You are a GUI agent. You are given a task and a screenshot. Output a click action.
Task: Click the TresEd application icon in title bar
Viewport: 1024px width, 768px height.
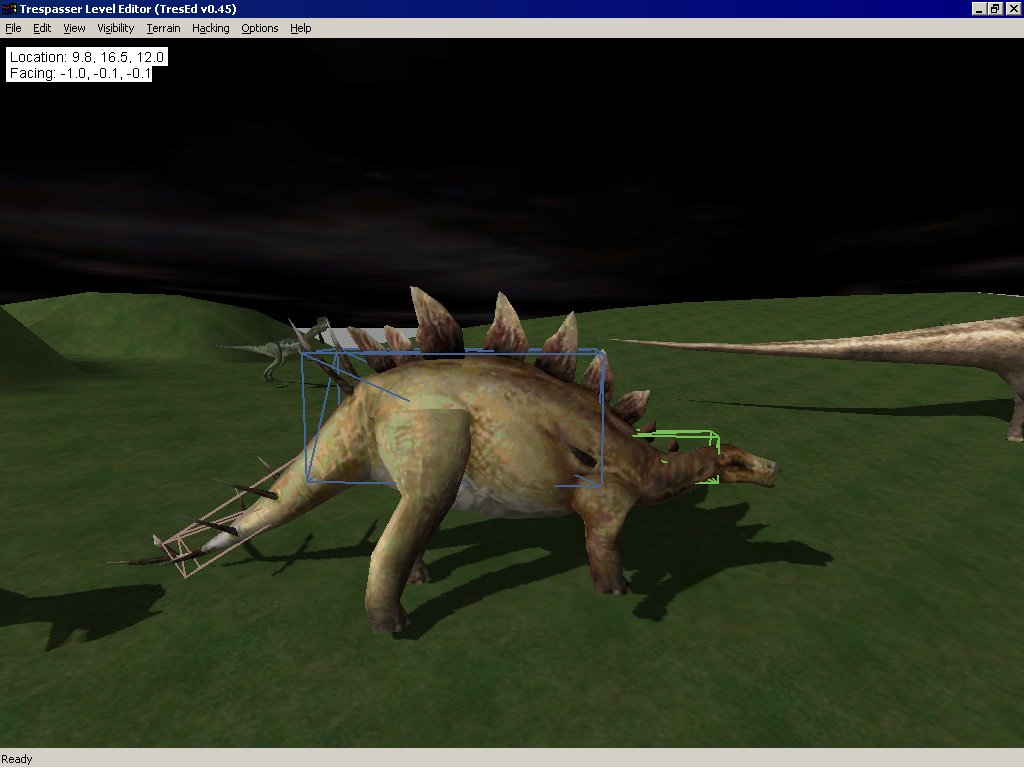click(x=9, y=8)
